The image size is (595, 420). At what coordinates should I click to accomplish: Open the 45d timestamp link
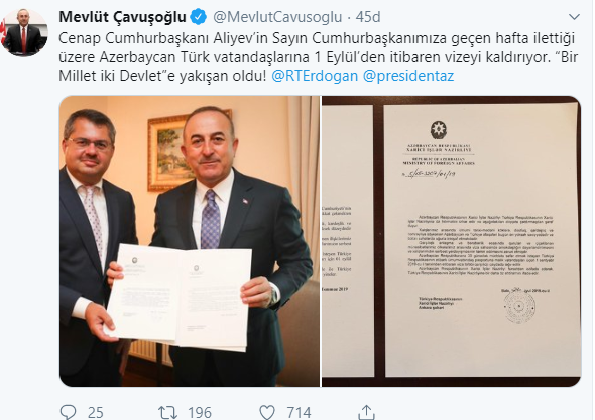(x=368, y=17)
